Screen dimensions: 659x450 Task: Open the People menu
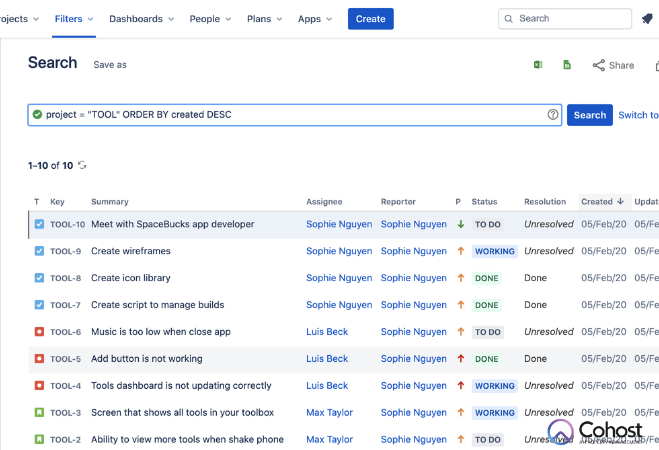210,18
